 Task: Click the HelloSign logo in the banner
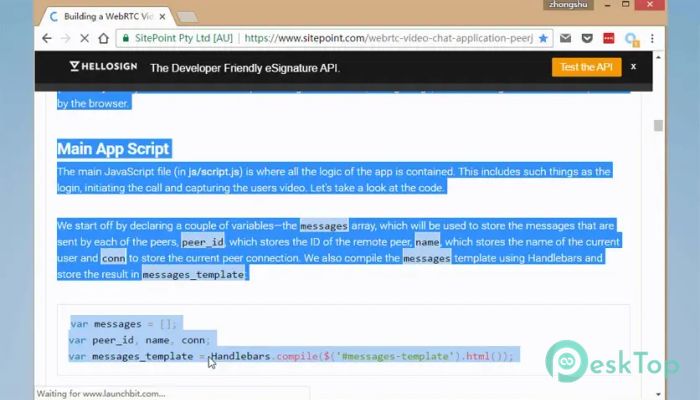(x=104, y=67)
